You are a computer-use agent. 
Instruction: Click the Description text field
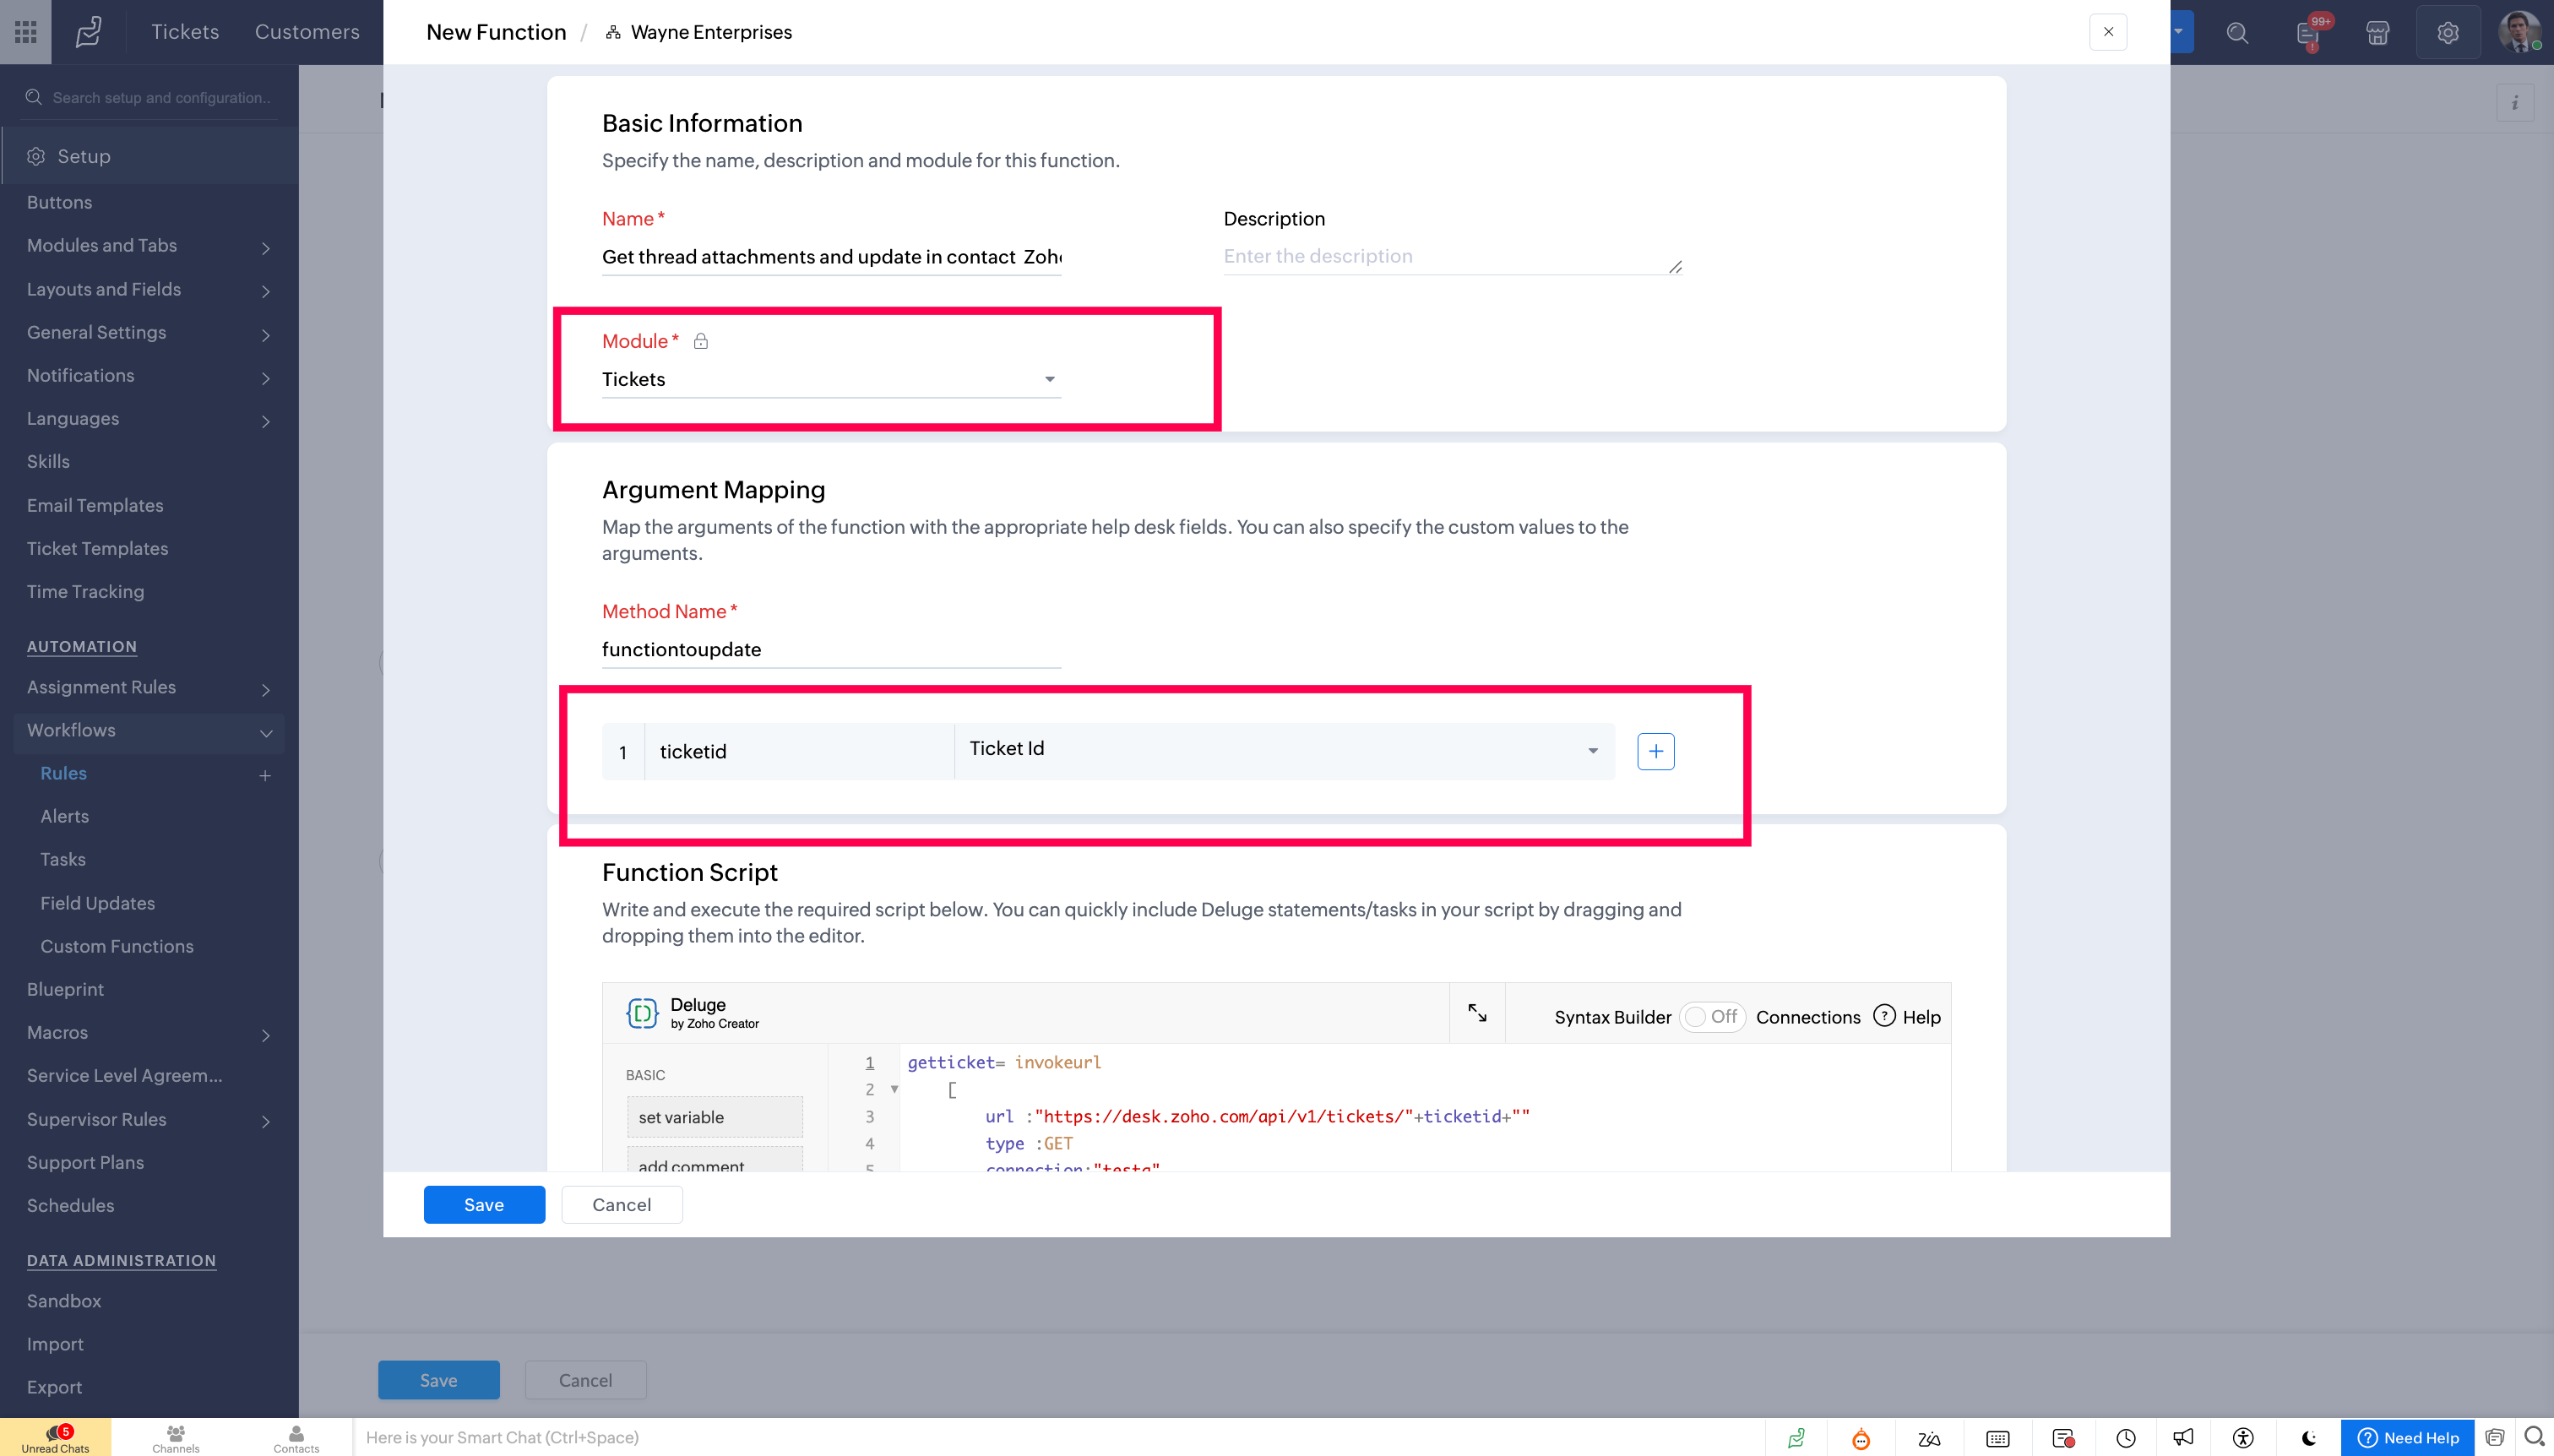click(x=1450, y=256)
